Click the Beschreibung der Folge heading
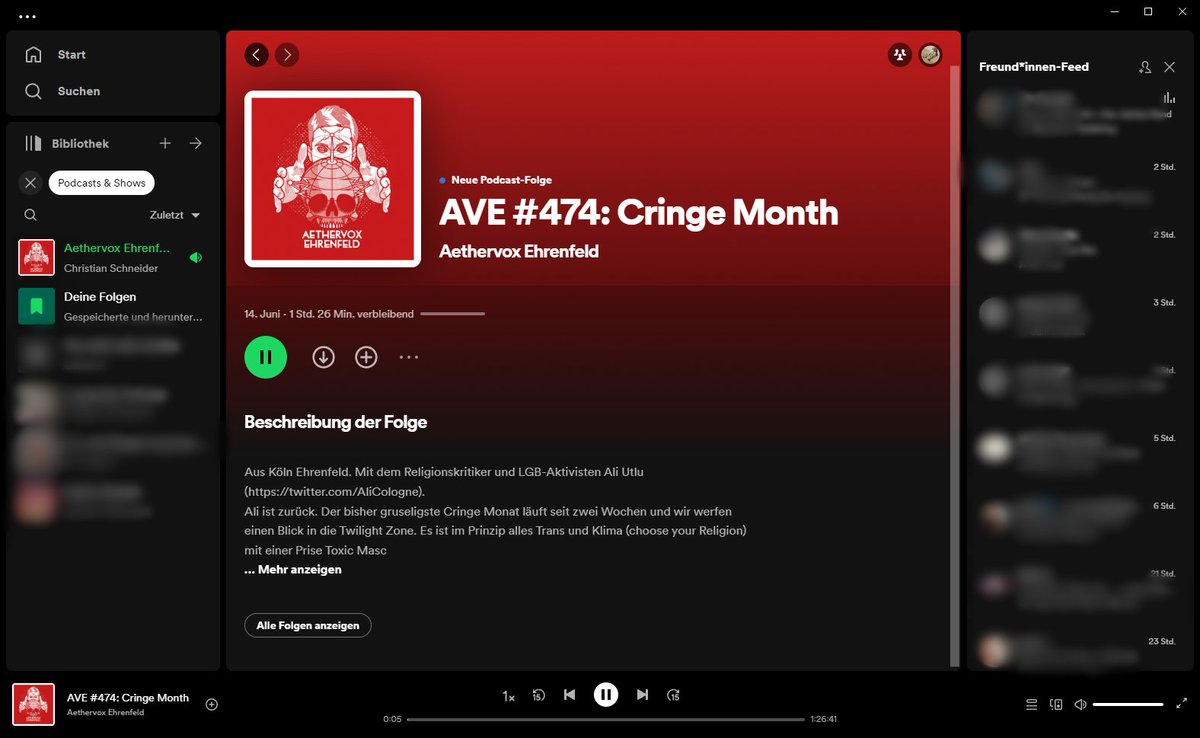Image resolution: width=1200 pixels, height=738 pixels. pos(336,422)
